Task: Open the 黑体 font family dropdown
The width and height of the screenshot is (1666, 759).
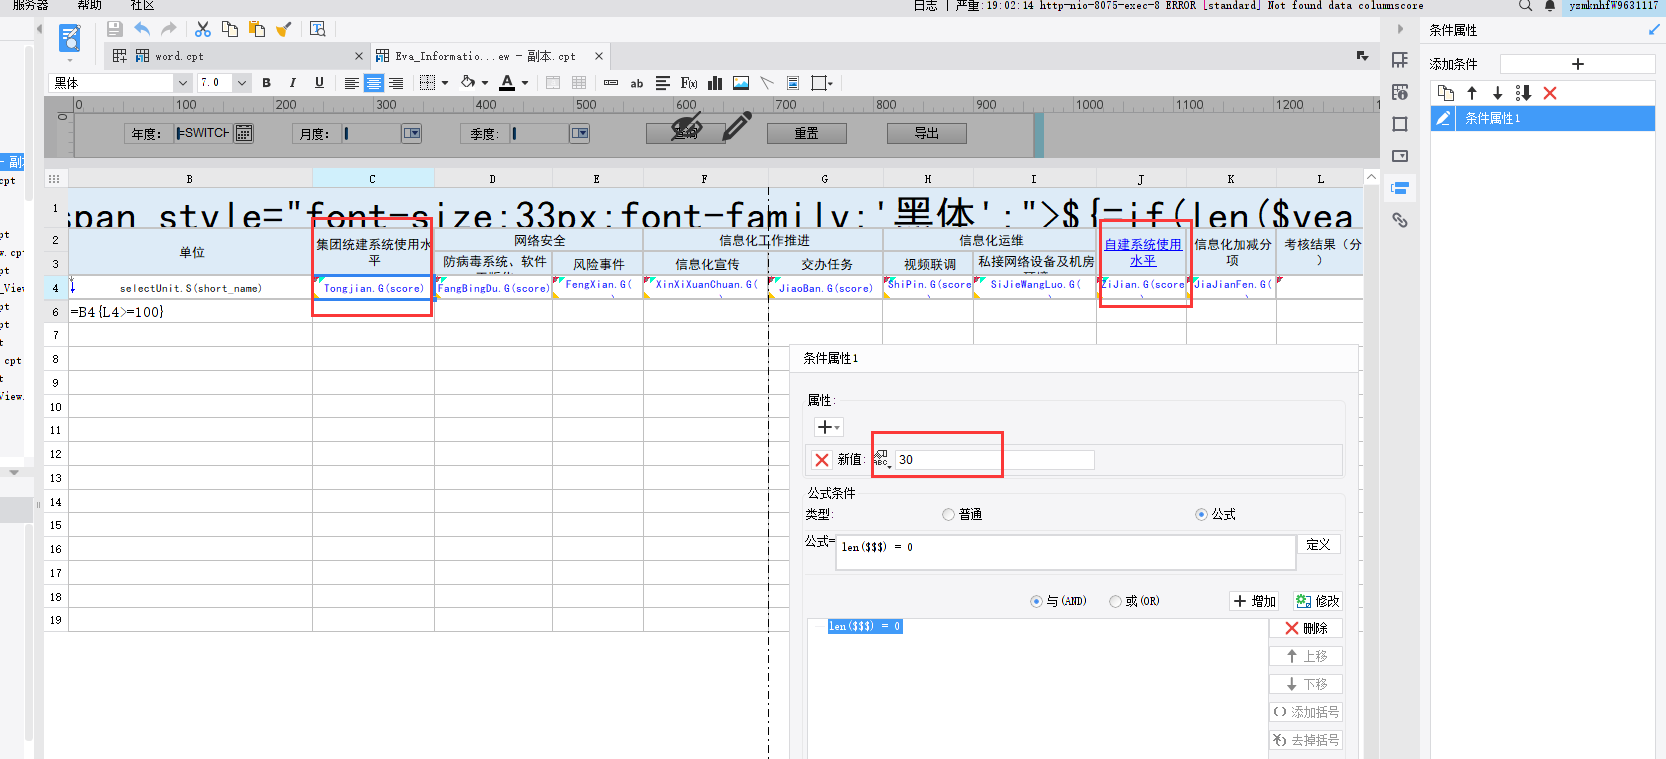Action: (x=182, y=83)
